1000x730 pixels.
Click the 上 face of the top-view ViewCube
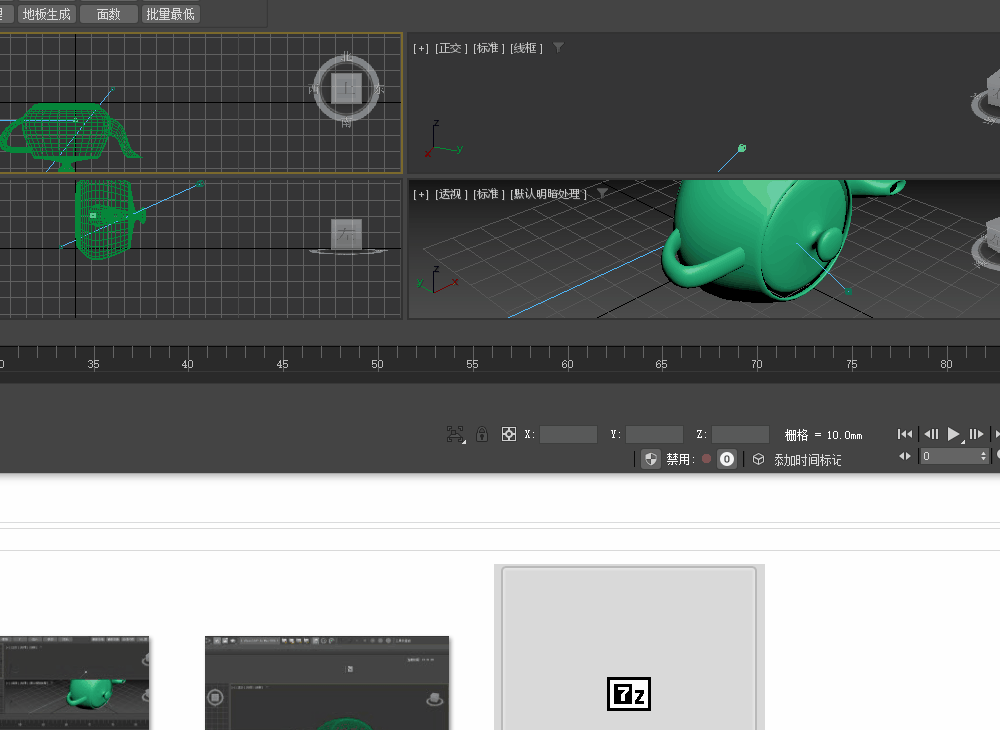346,88
